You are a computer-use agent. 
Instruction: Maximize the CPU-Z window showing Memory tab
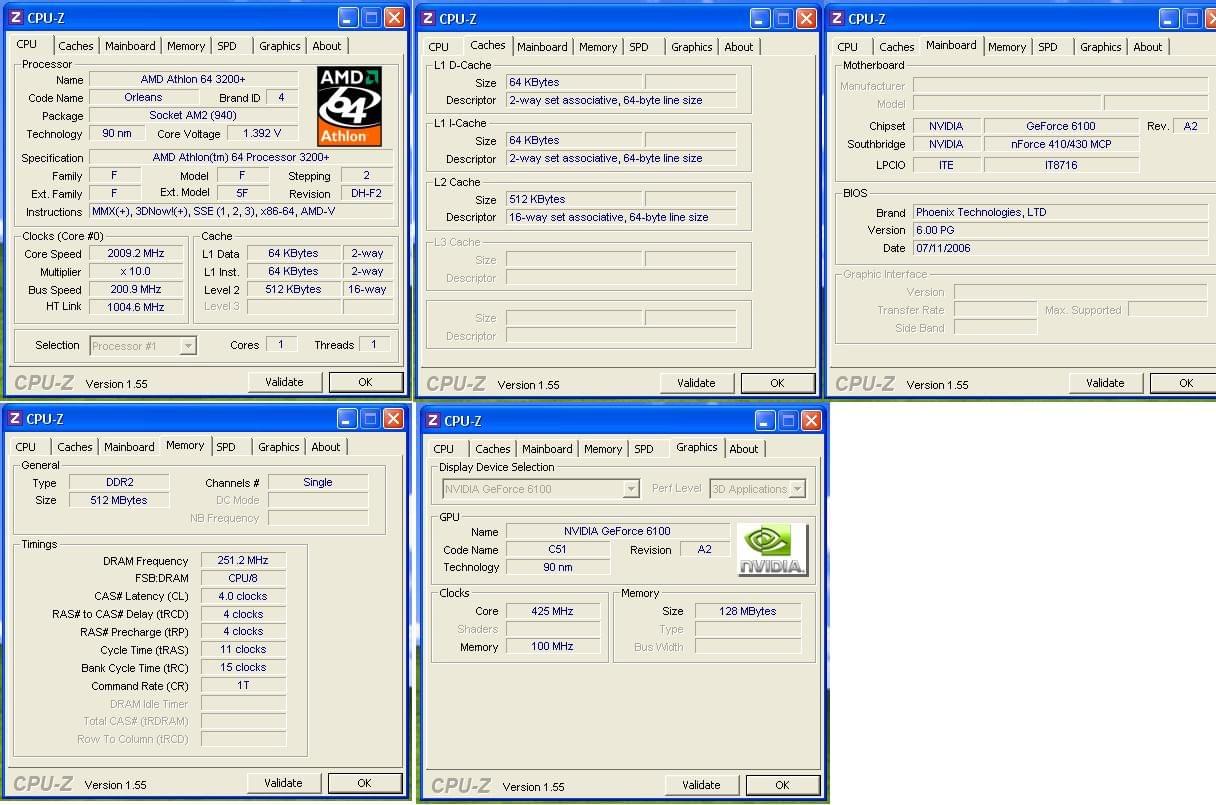[x=371, y=419]
